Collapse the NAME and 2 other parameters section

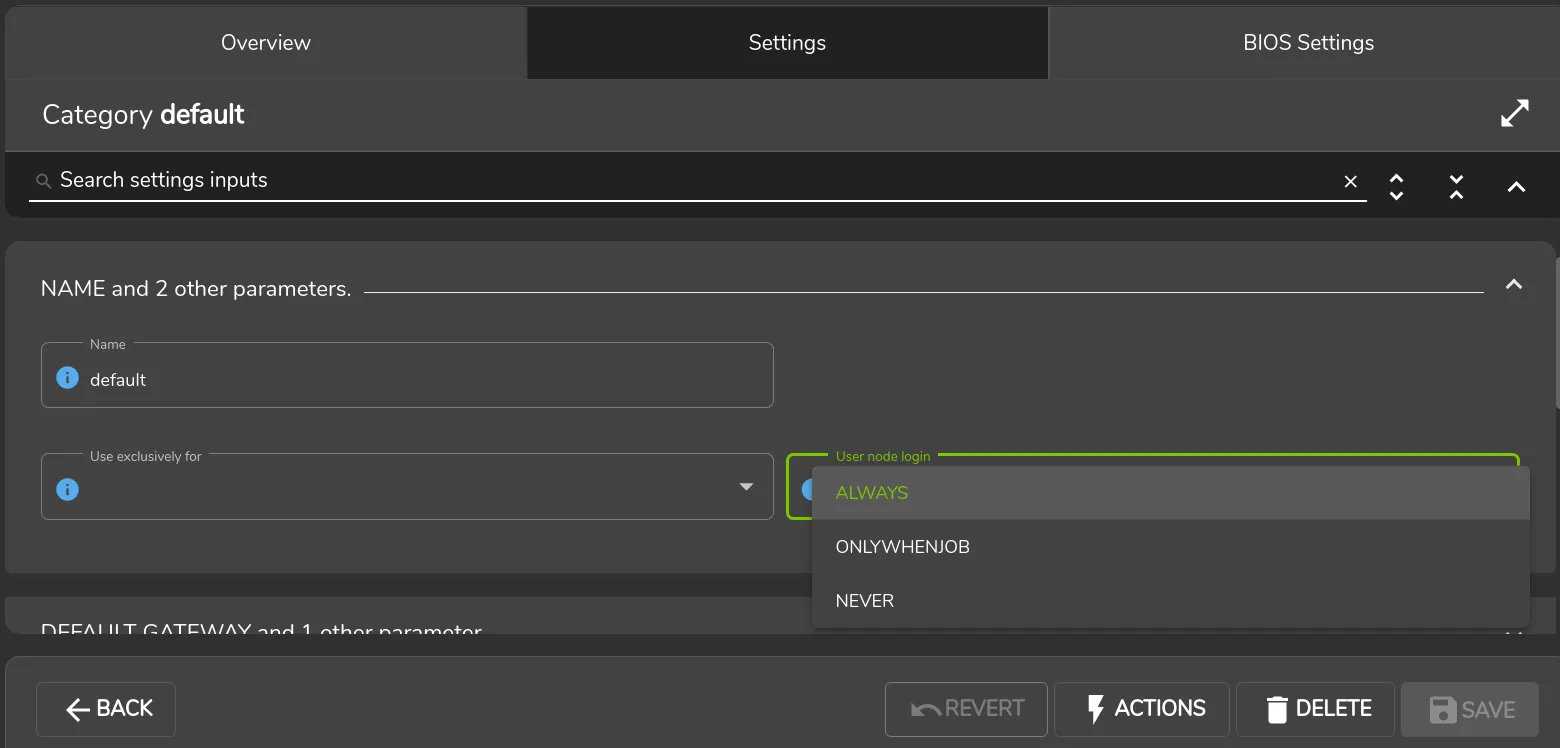tap(1514, 285)
